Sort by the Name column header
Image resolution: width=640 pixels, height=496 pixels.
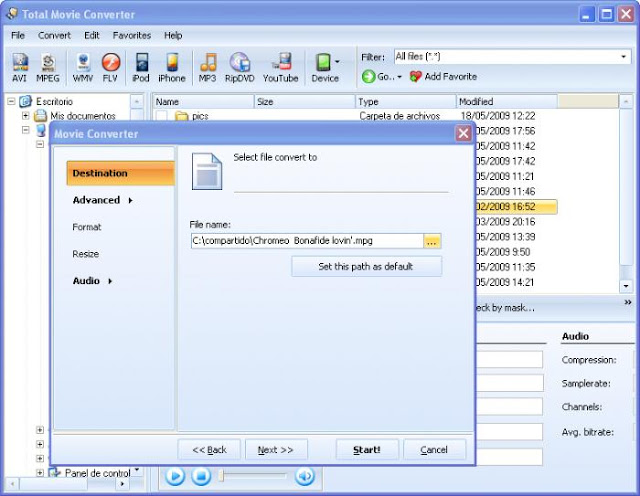pyautogui.click(x=203, y=102)
